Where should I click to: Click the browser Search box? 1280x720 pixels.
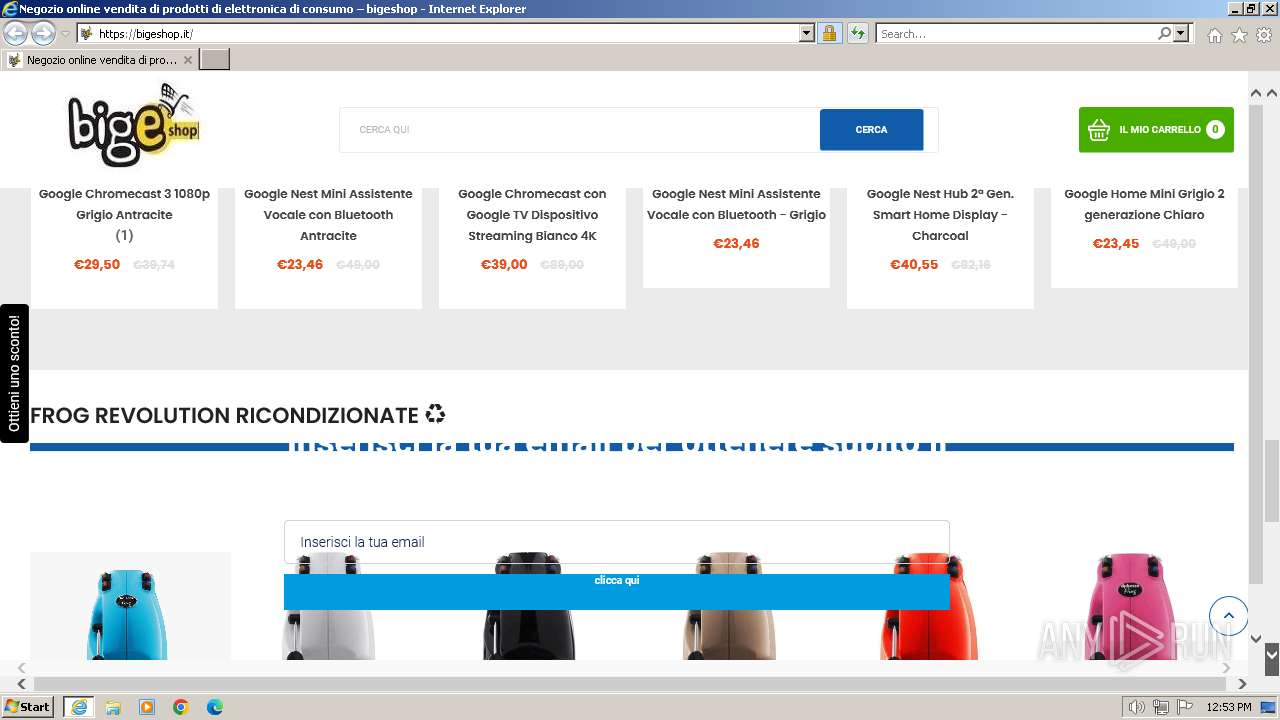pos(1015,33)
